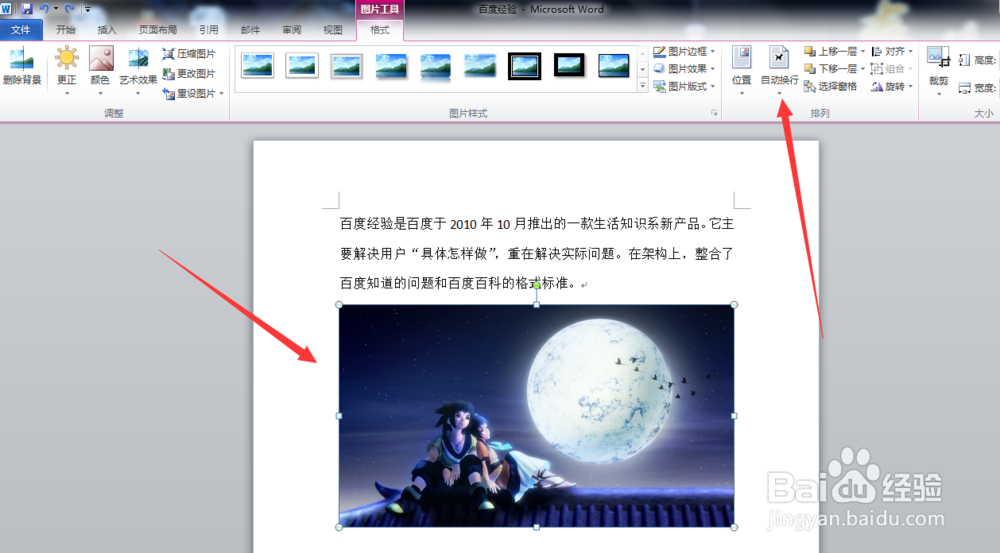Open the customize quick access toolbar dropdown
The height and width of the screenshot is (553, 1000).
(x=88, y=9)
